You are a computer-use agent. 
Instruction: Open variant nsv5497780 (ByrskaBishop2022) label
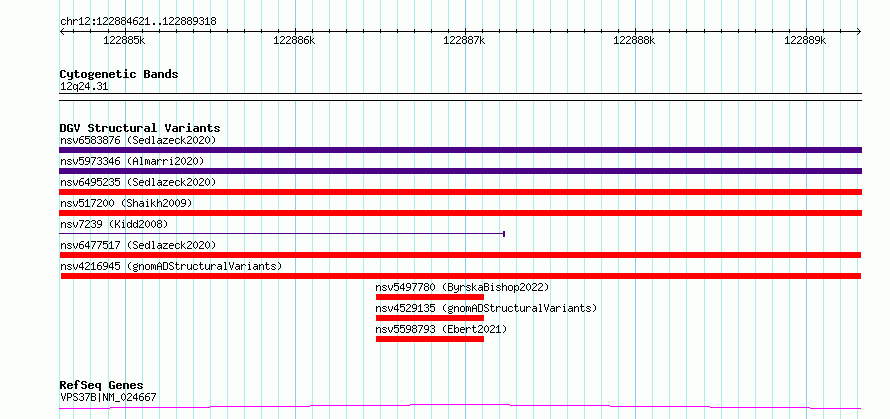[x=462, y=287]
